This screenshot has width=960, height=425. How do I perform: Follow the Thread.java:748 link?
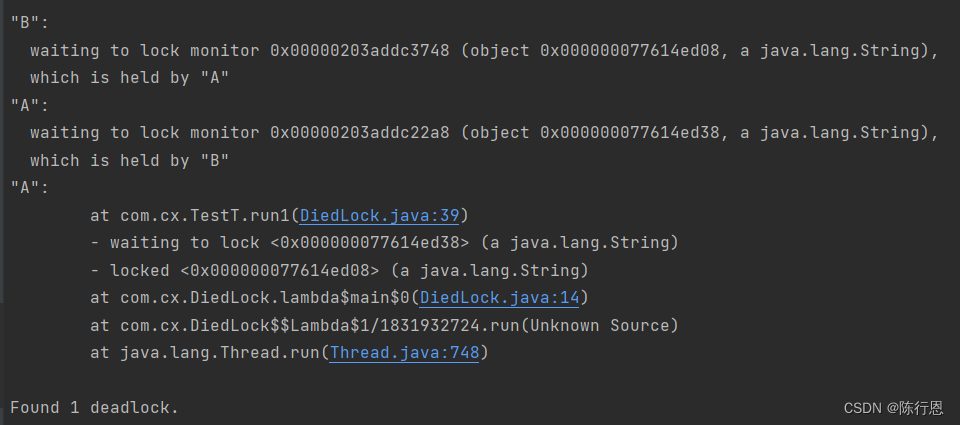[x=404, y=353]
